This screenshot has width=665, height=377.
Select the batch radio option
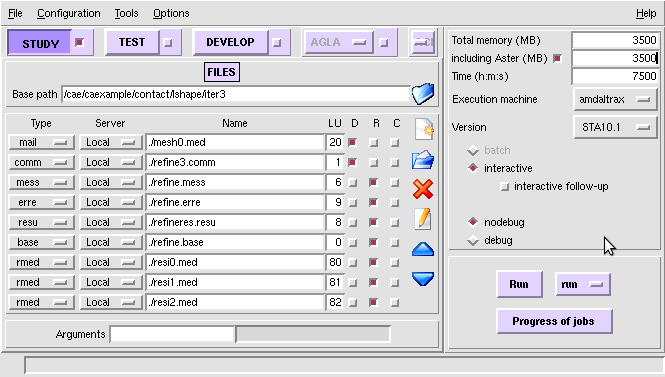[473, 151]
